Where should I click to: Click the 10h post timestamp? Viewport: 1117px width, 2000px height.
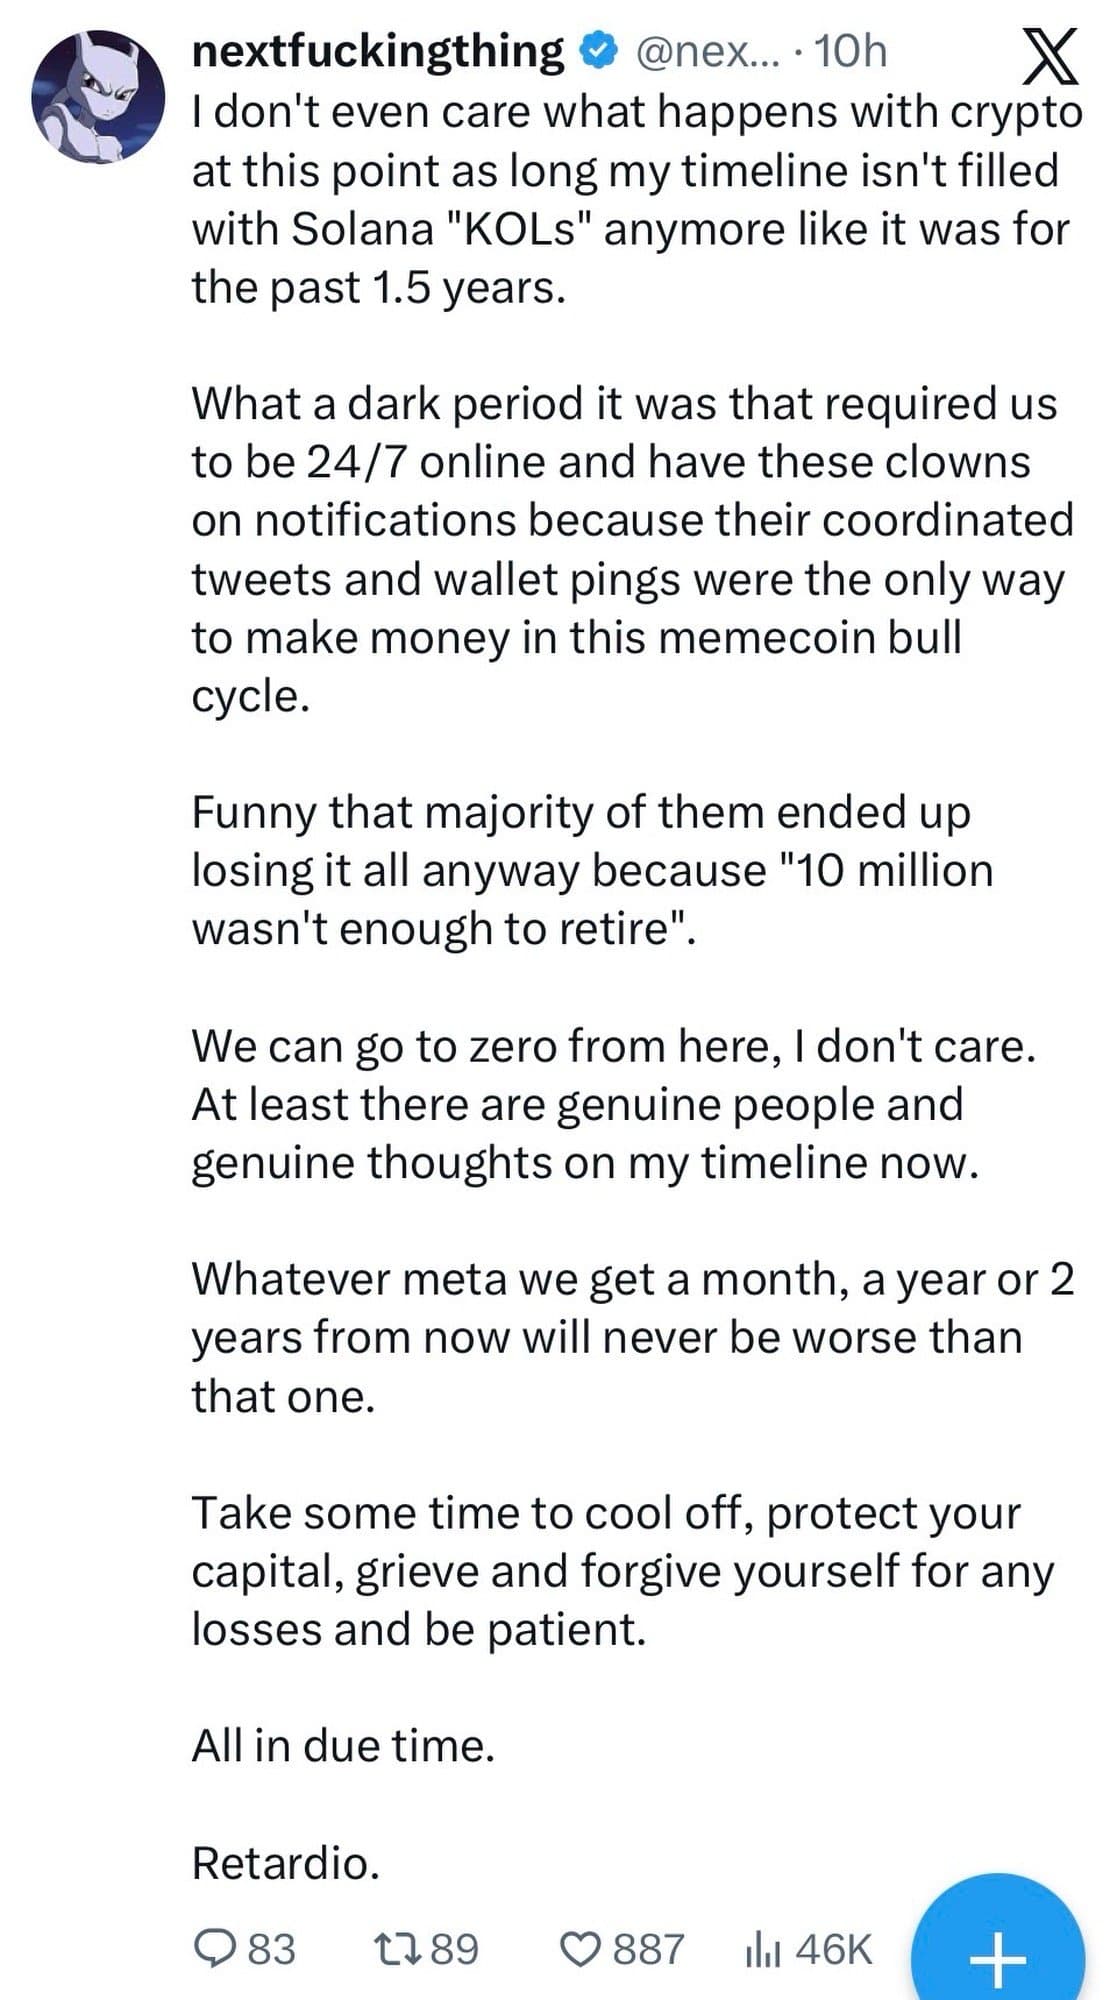click(851, 52)
